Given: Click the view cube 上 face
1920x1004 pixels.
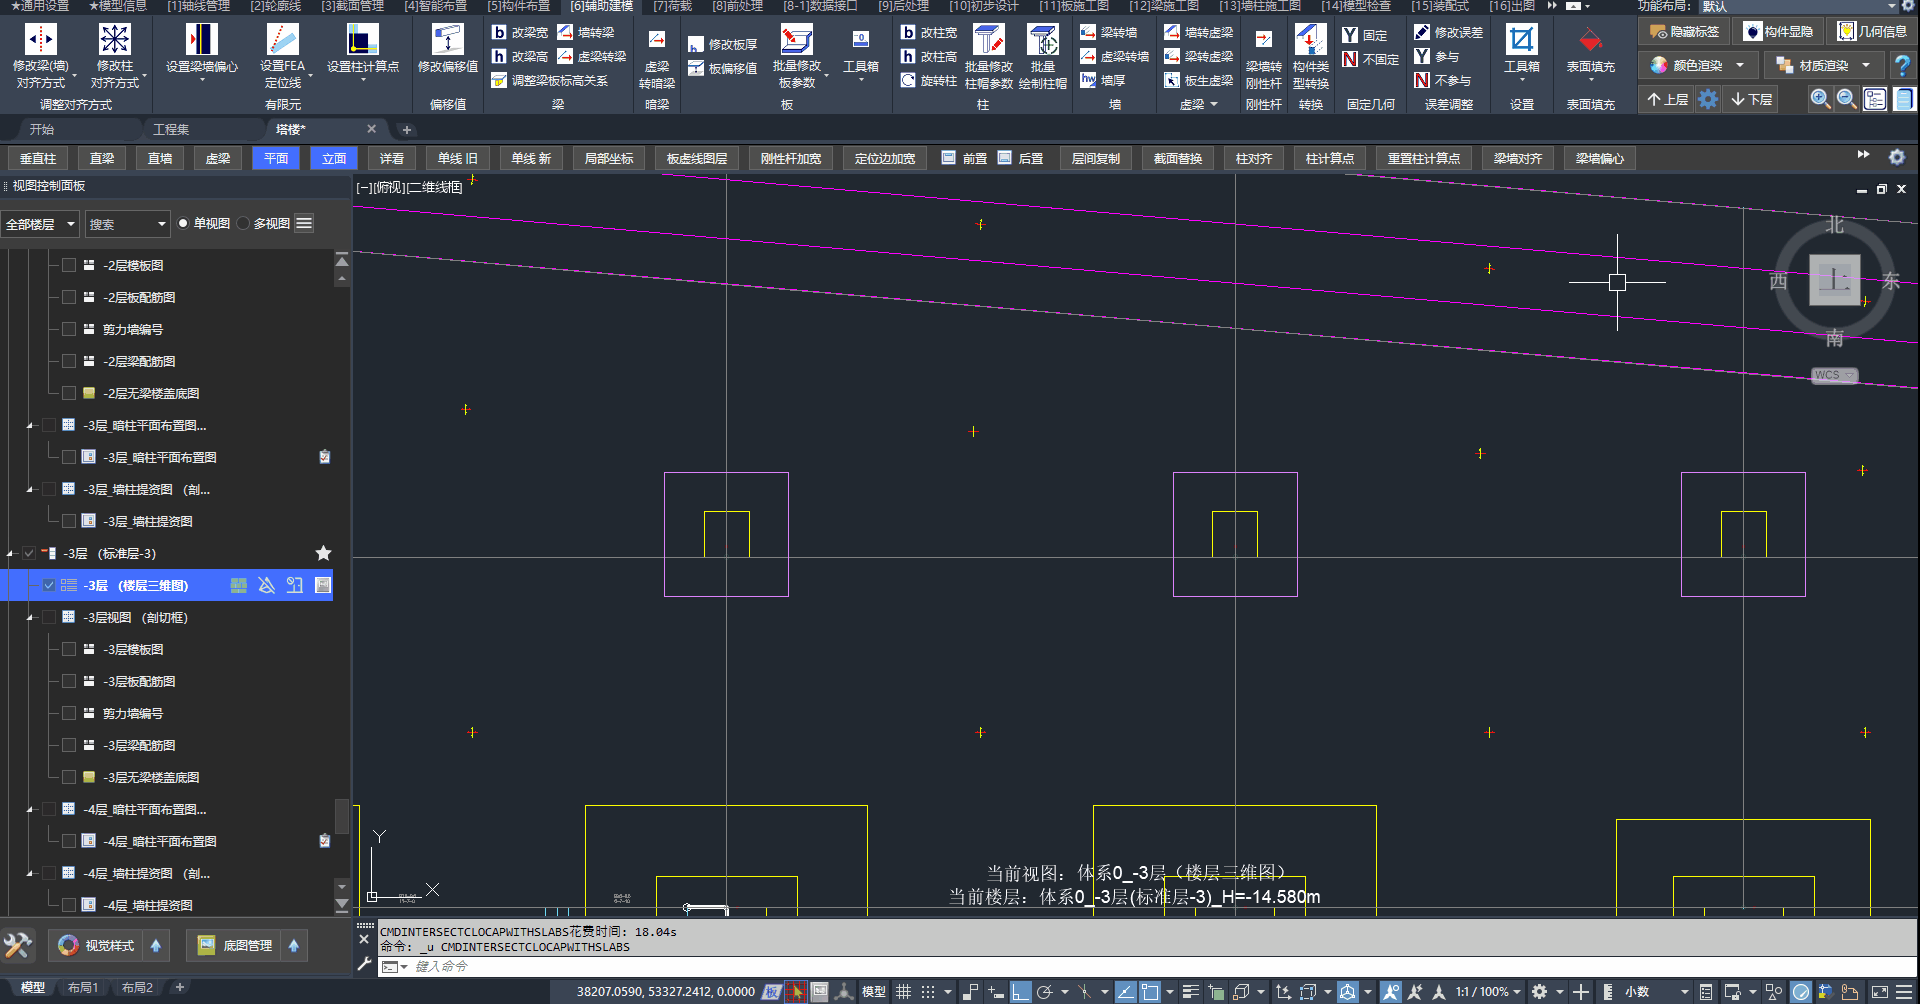Looking at the screenshot, I should tap(1834, 280).
